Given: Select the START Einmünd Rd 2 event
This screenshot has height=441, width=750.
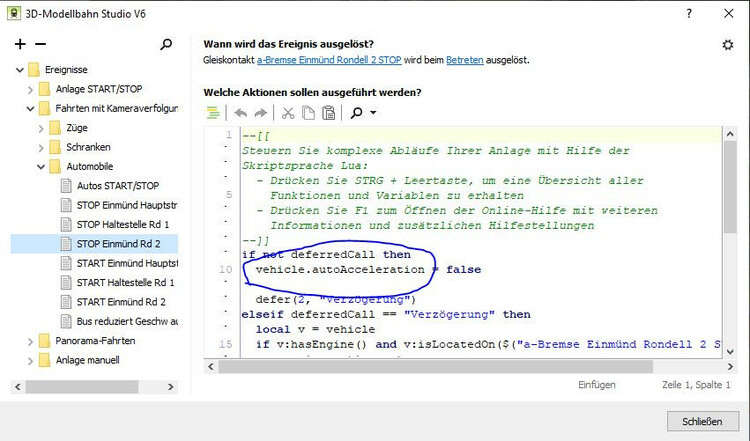Looking at the screenshot, I should point(121,302).
